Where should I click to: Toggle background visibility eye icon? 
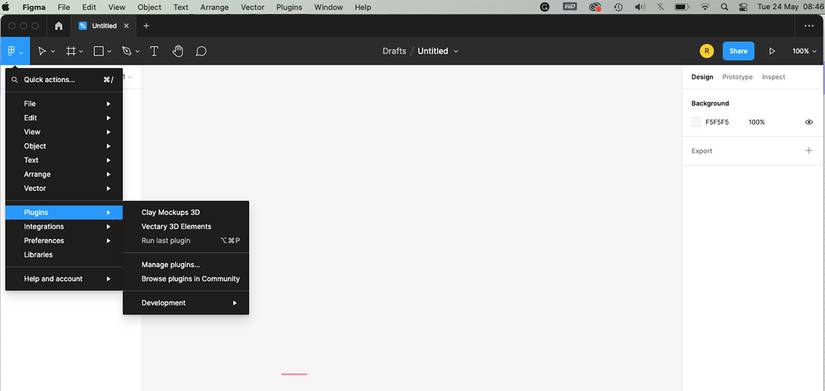tap(809, 122)
